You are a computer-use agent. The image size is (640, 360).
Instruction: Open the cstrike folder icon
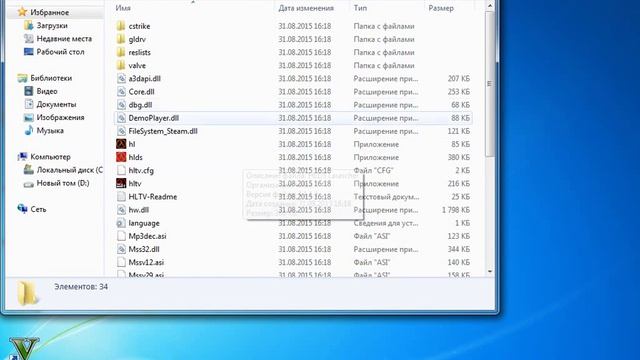point(121,26)
